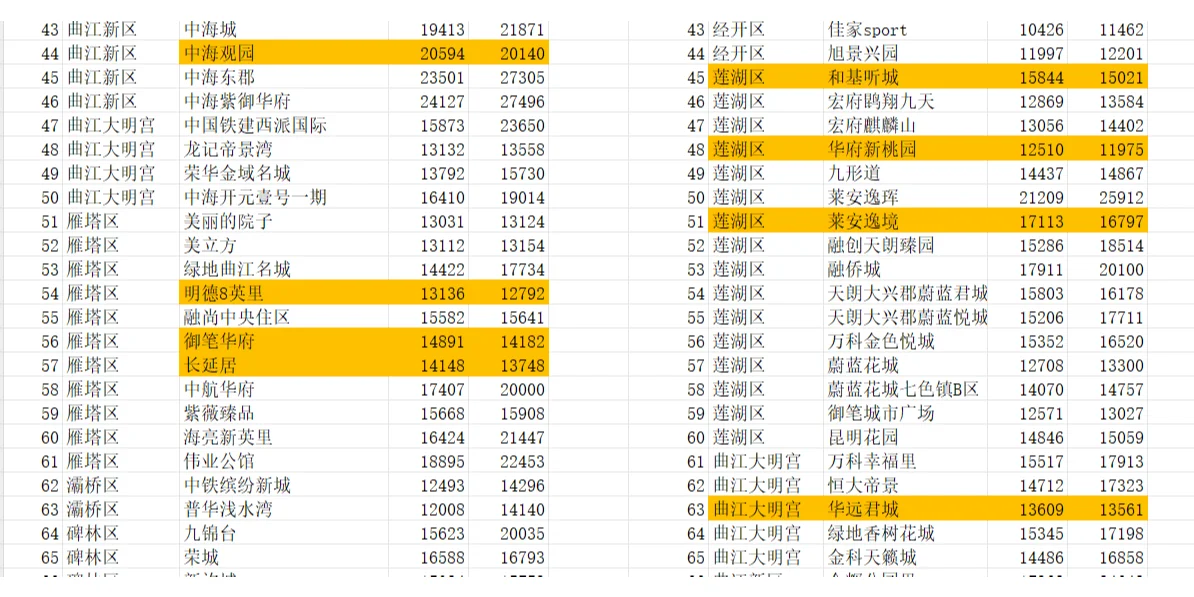Image resolution: width=1194 pixels, height=597 pixels.
Task: Click the cell 佳家sport
Action: coord(905,30)
